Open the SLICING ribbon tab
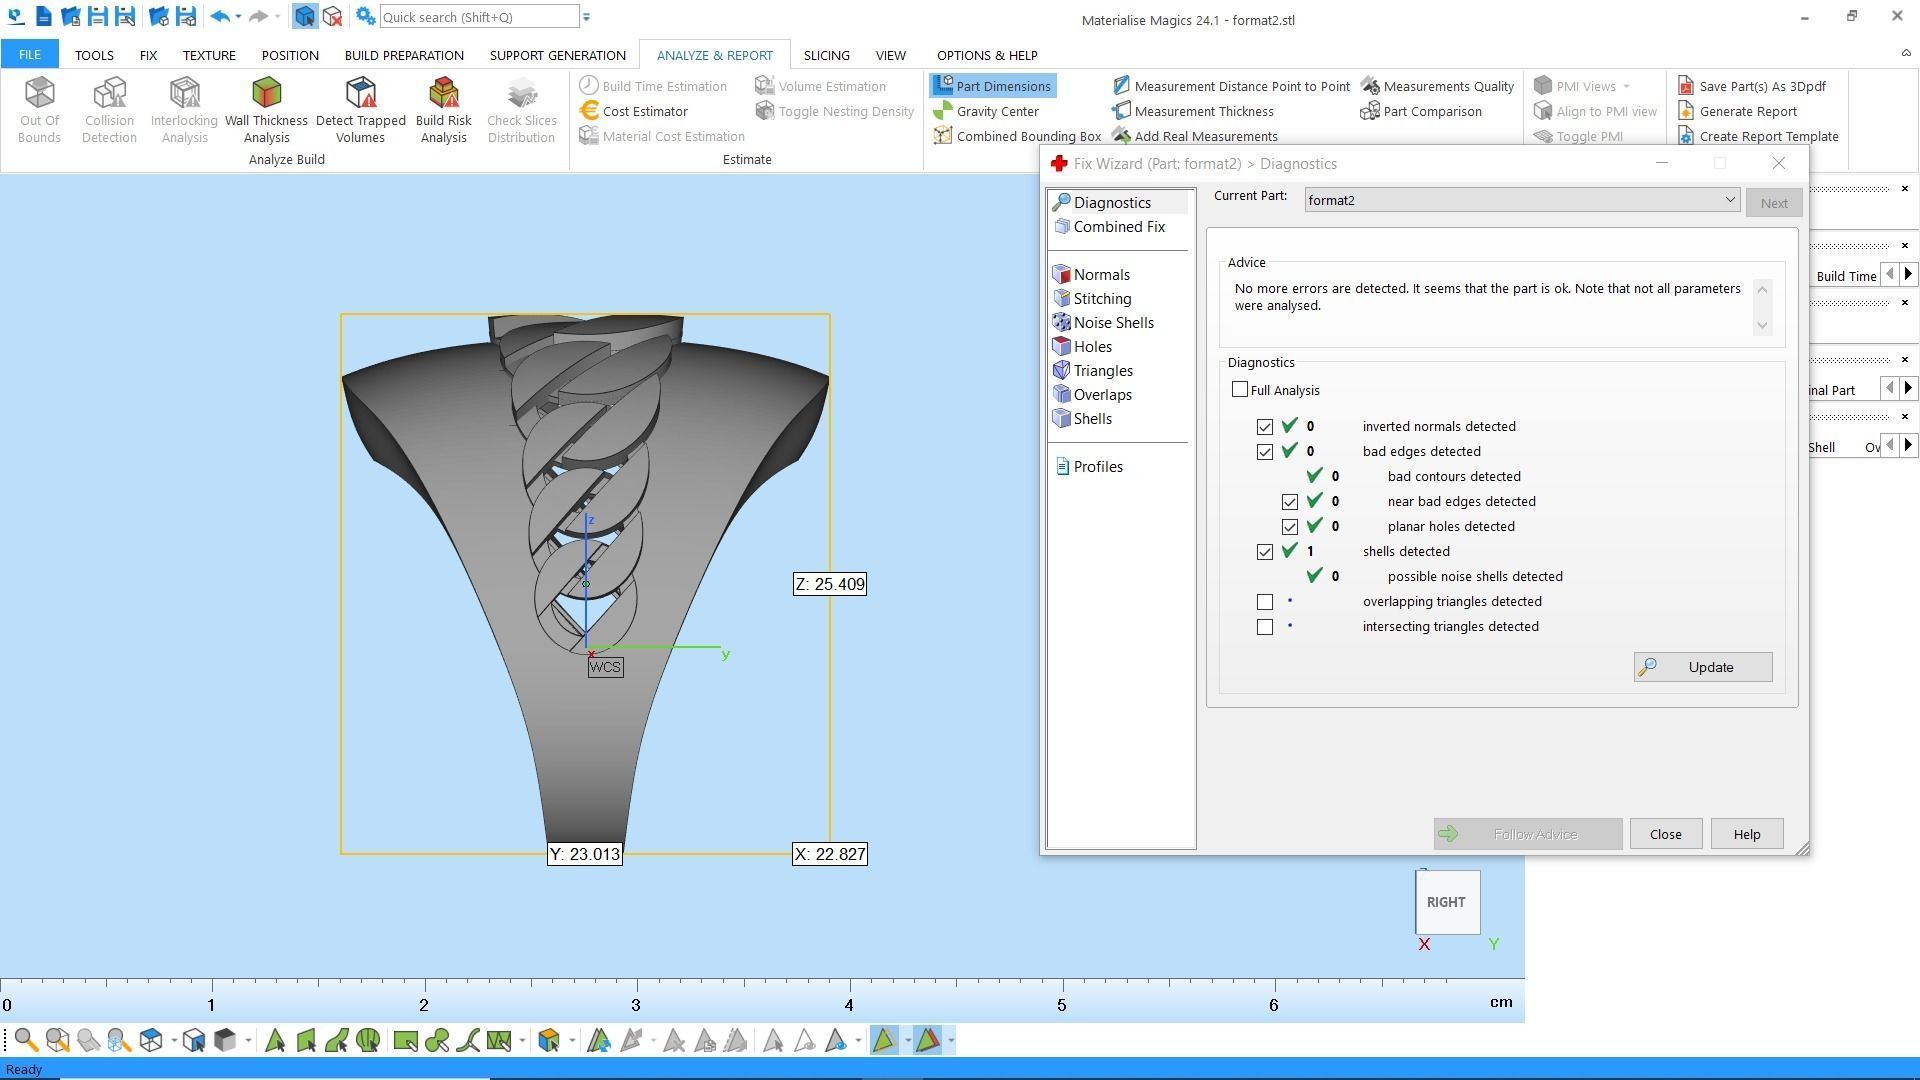The width and height of the screenshot is (1920, 1080). [x=826, y=55]
